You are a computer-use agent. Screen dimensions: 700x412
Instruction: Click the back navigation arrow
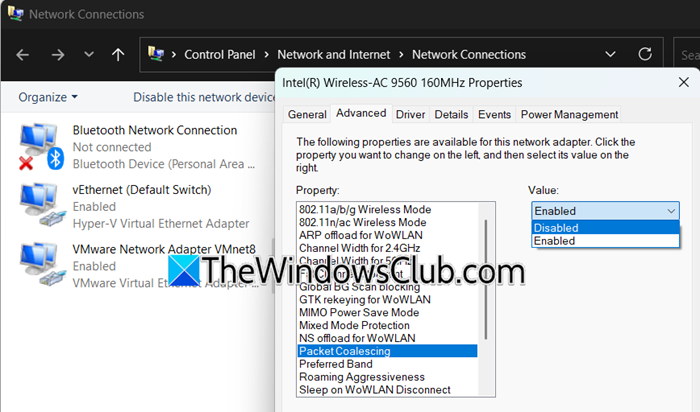[23, 55]
